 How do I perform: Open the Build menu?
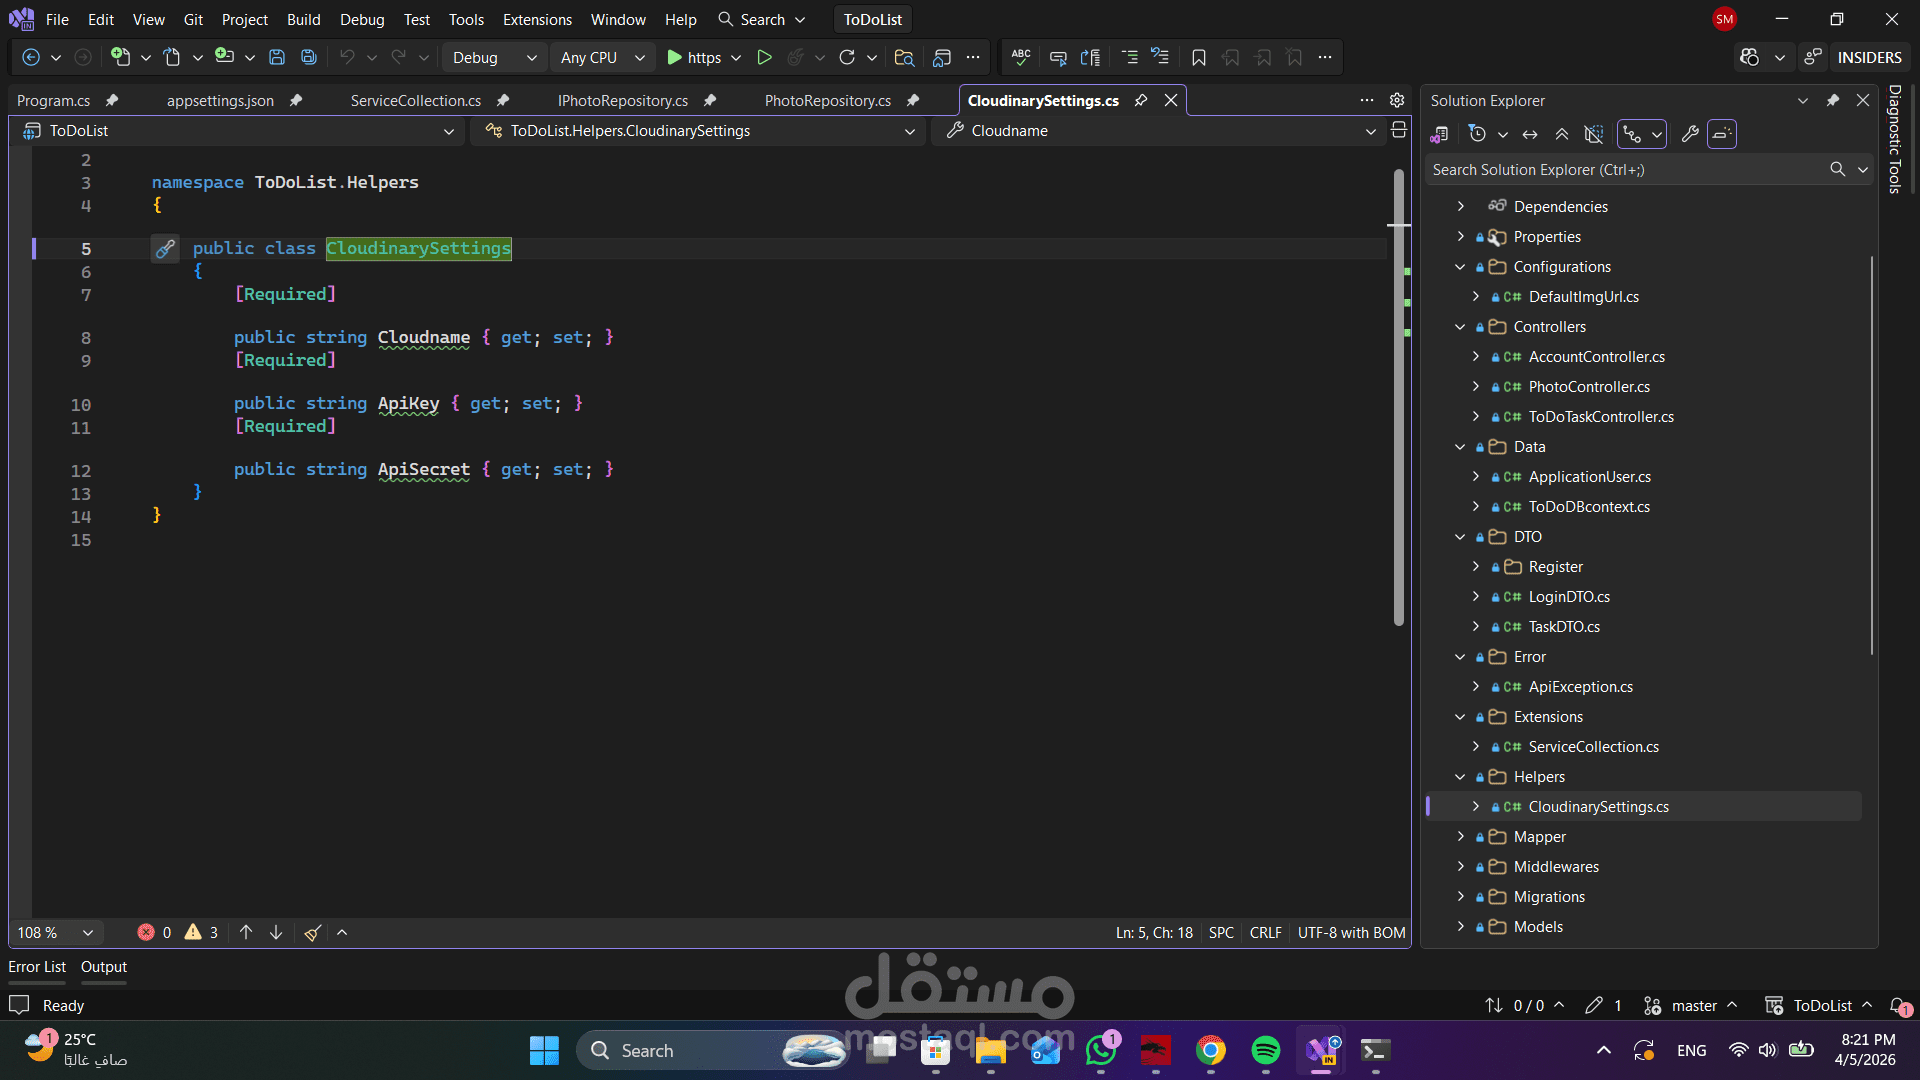point(303,19)
